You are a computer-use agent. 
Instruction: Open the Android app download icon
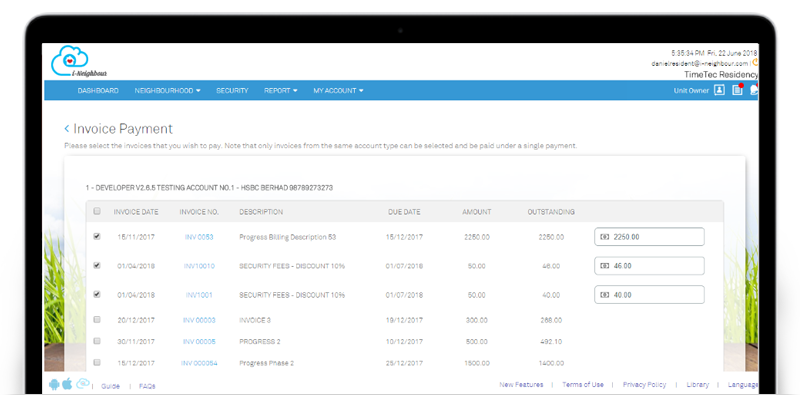54,384
